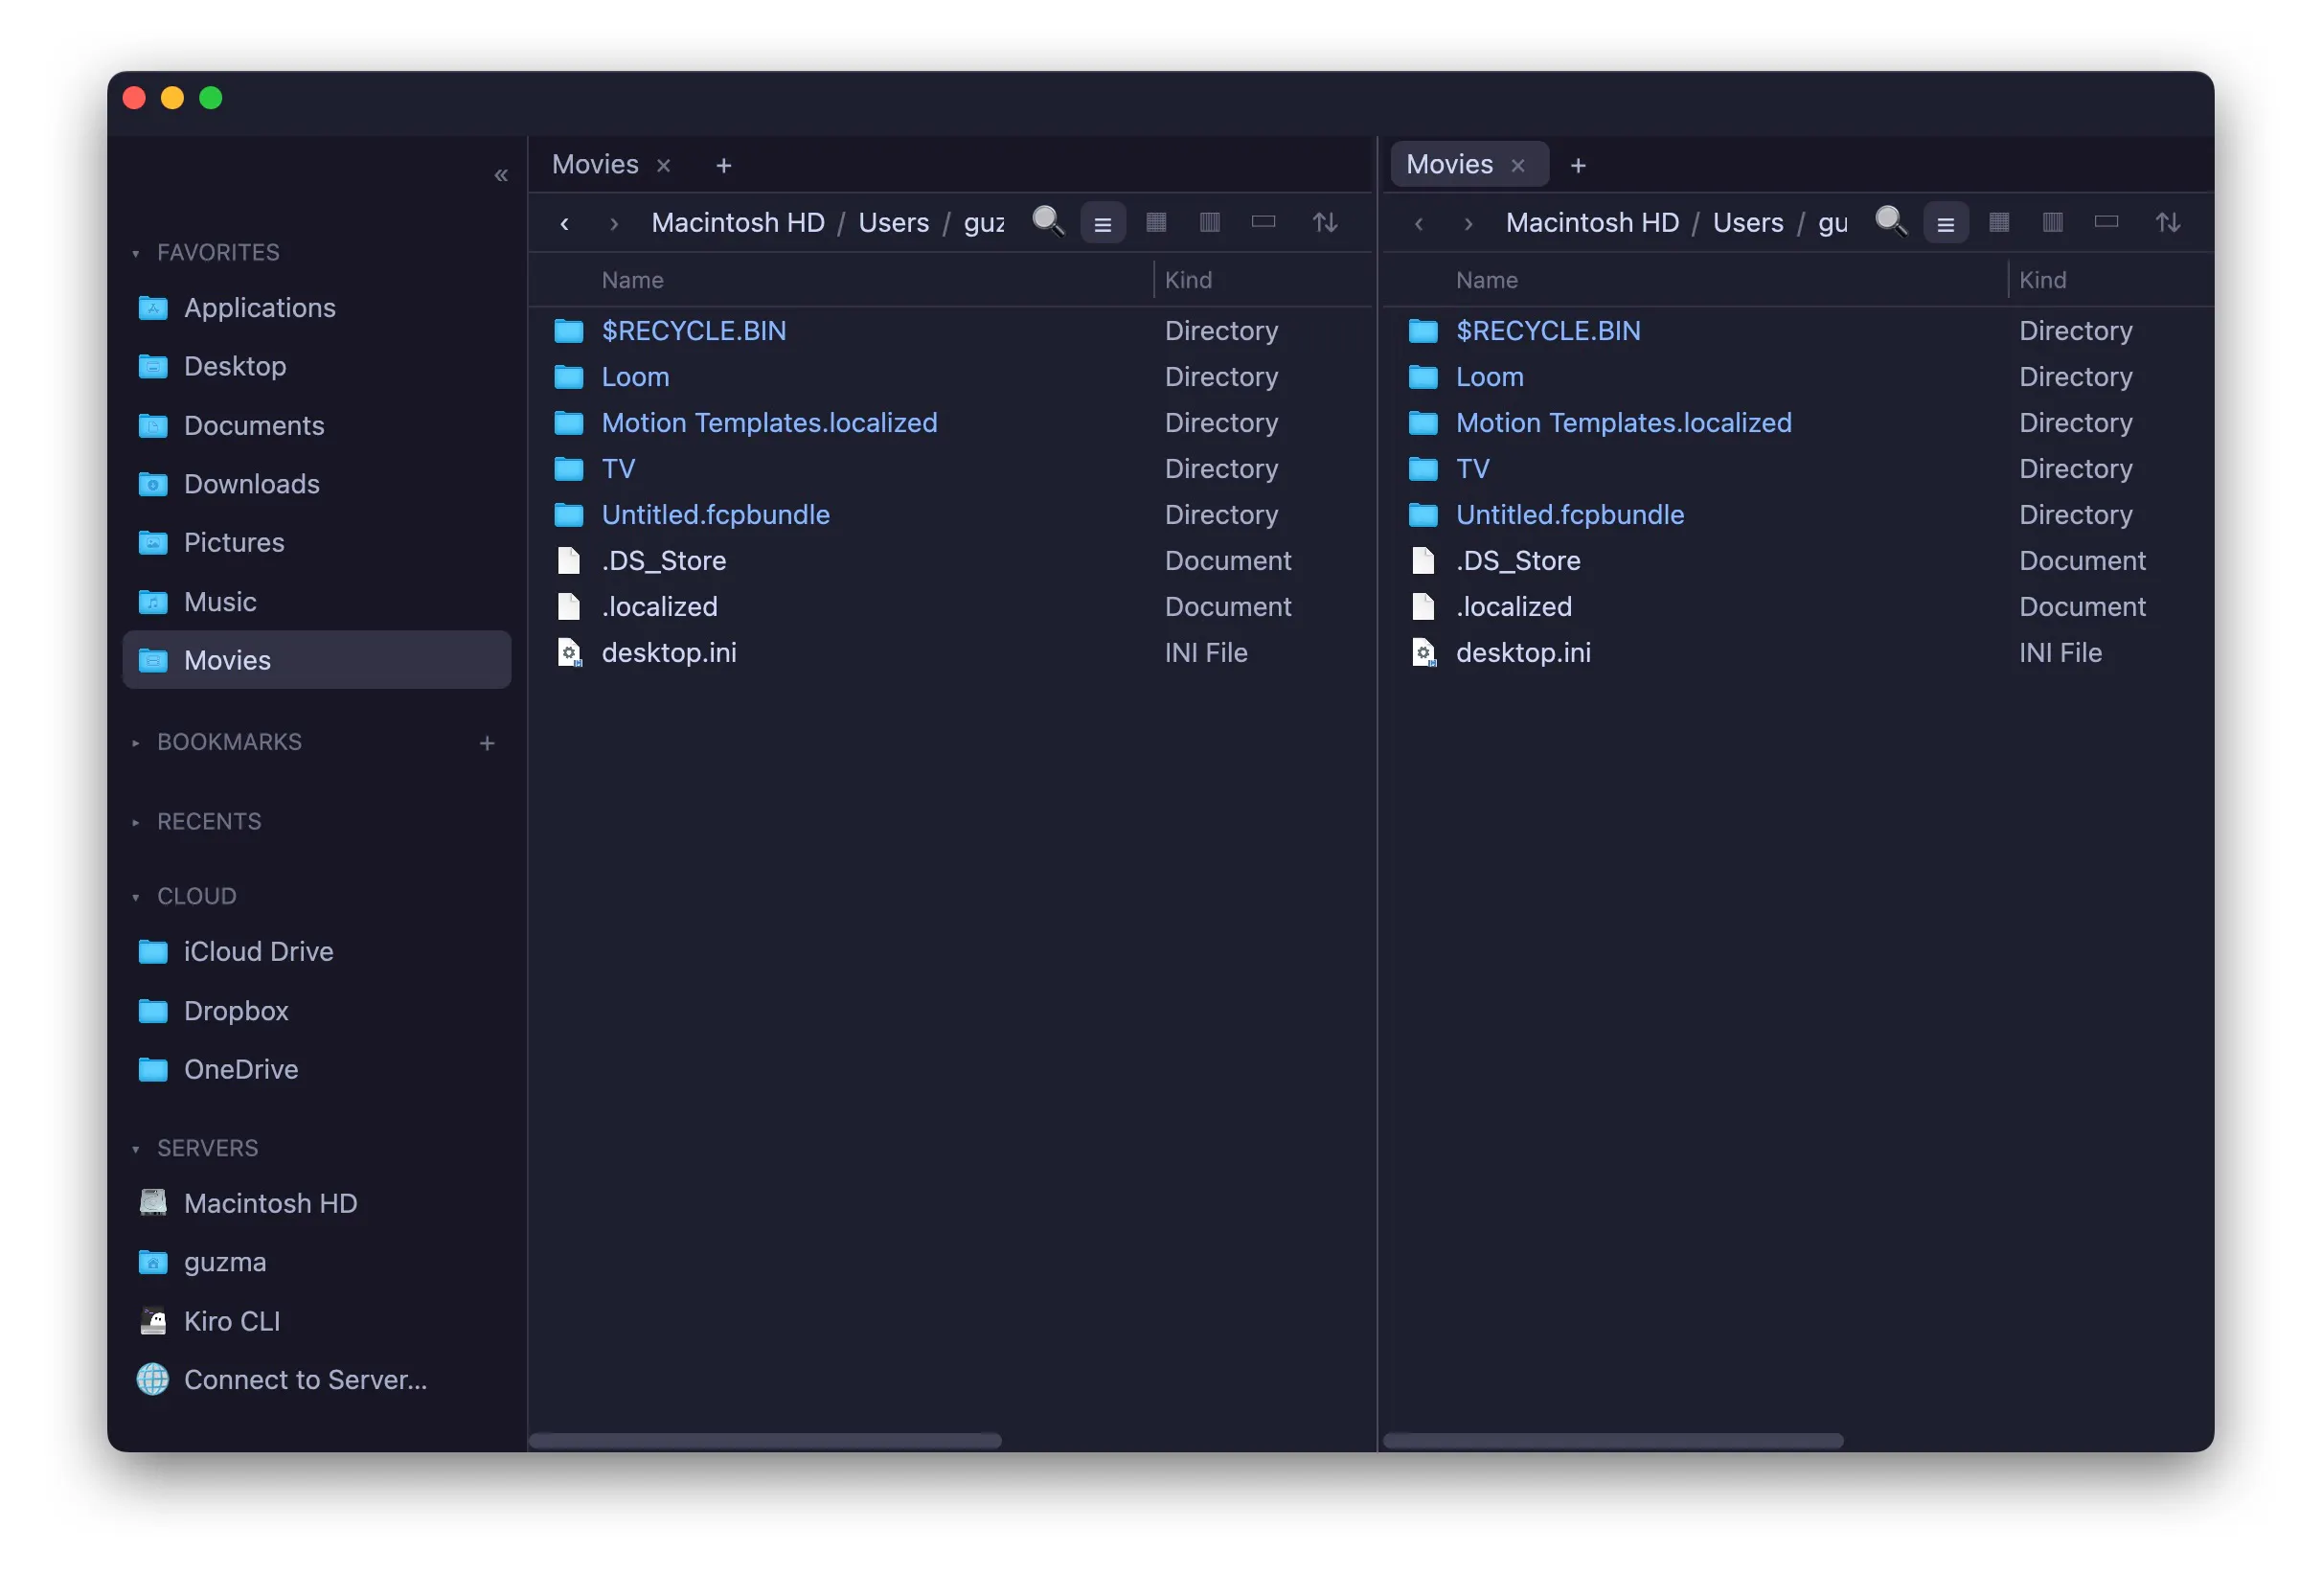The height and width of the screenshot is (1596, 2322).
Task: Click the right pane horizontal scrollbar
Action: [1613, 1441]
